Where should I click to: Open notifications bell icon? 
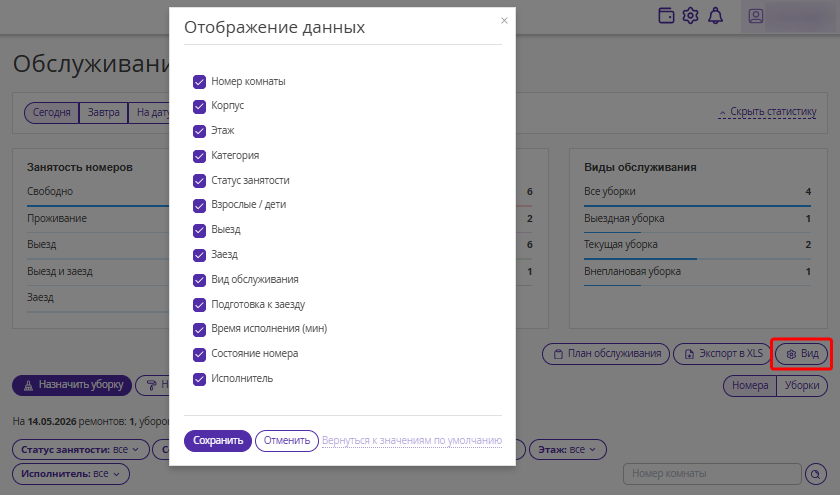coord(715,16)
